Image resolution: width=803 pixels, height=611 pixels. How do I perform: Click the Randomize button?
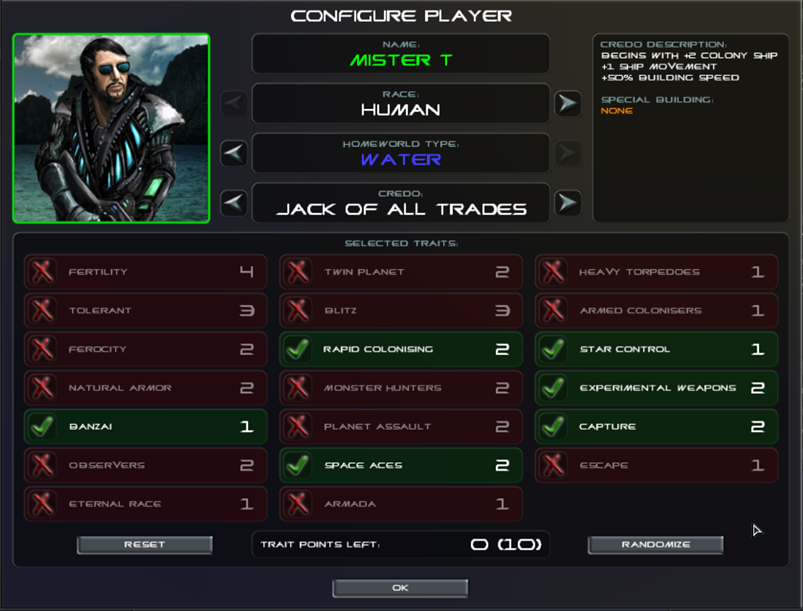656,544
